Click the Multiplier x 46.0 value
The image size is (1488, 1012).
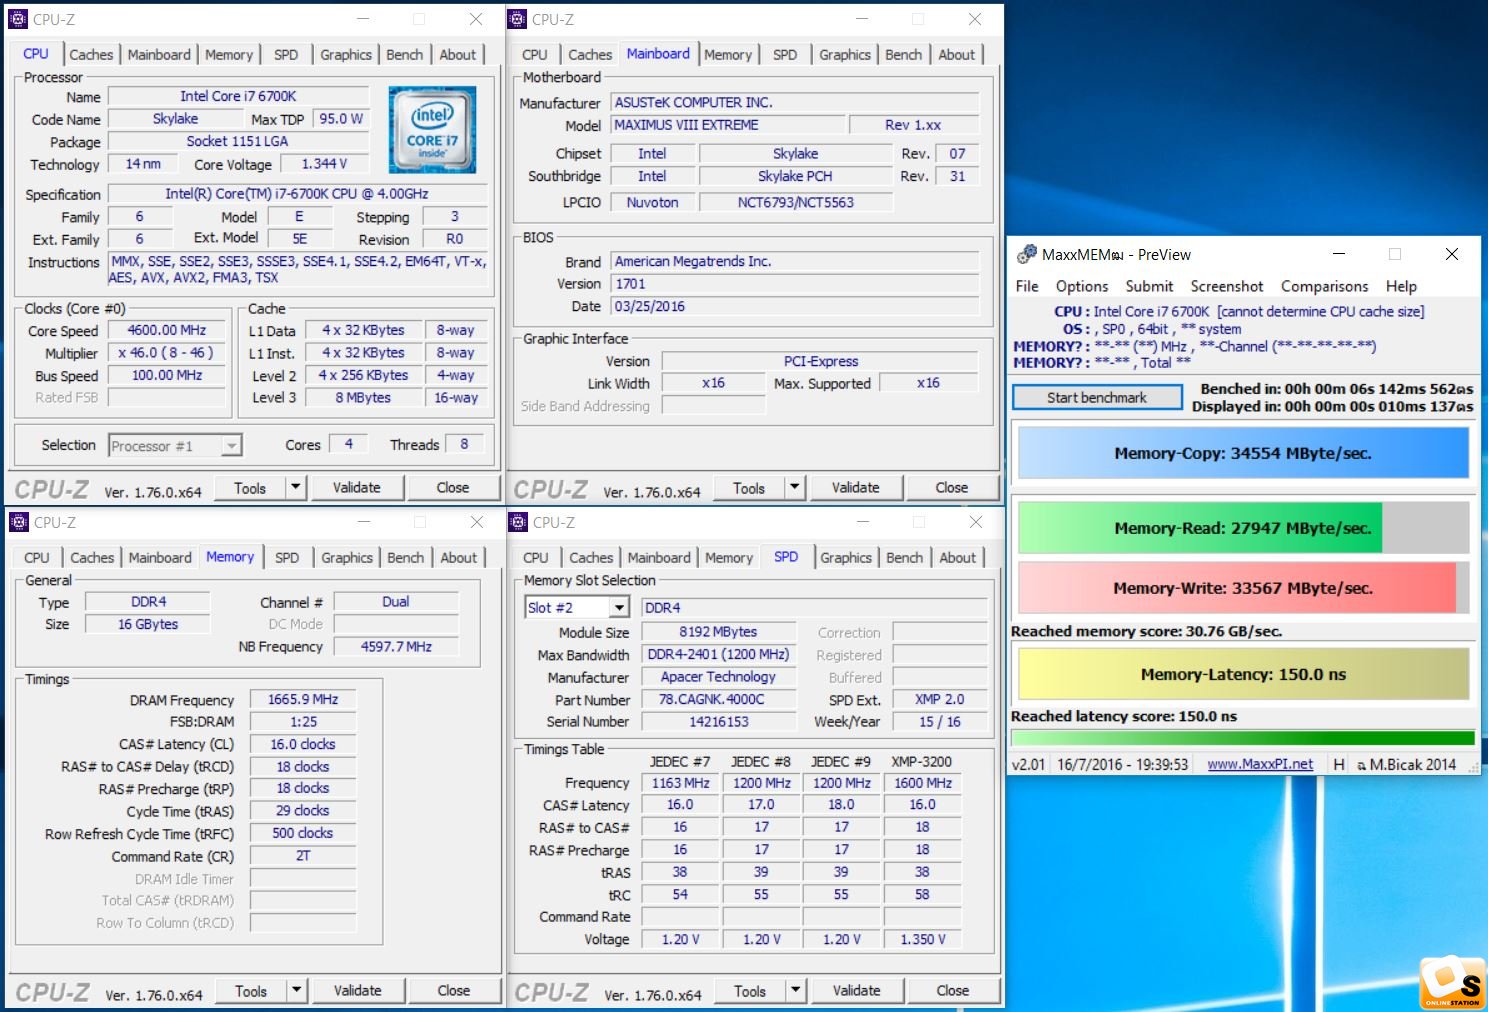point(167,353)
